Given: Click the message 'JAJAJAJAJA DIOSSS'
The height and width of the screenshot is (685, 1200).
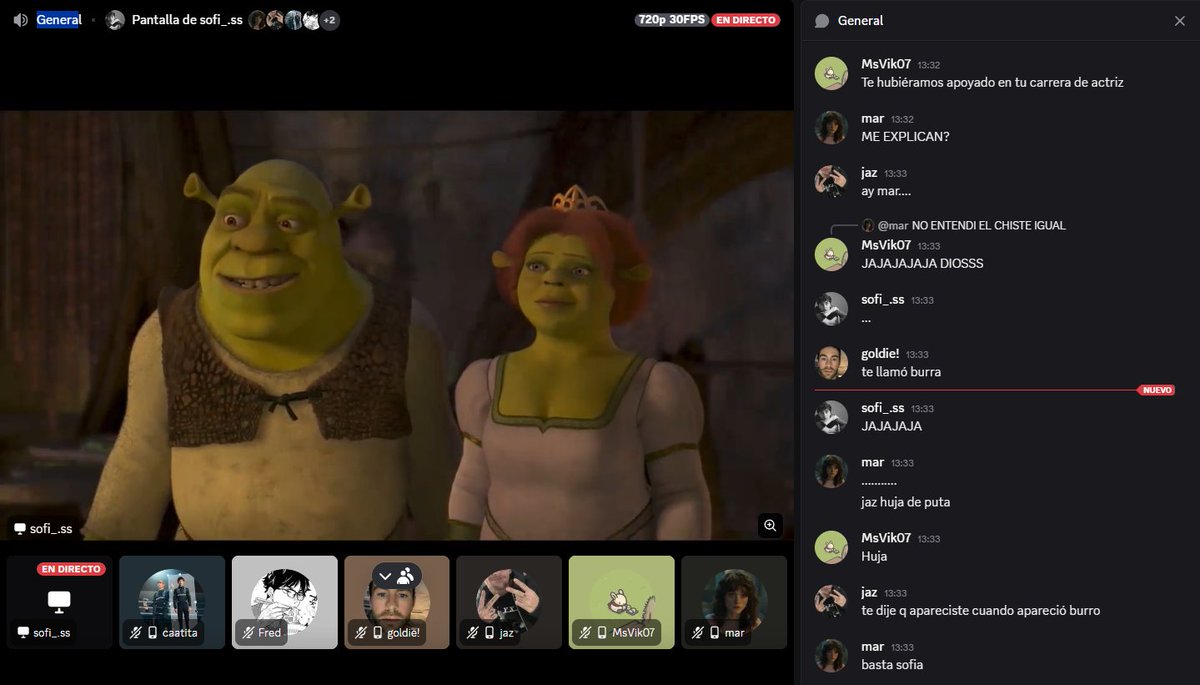Looking at the screenshot, I should point(922,264).
